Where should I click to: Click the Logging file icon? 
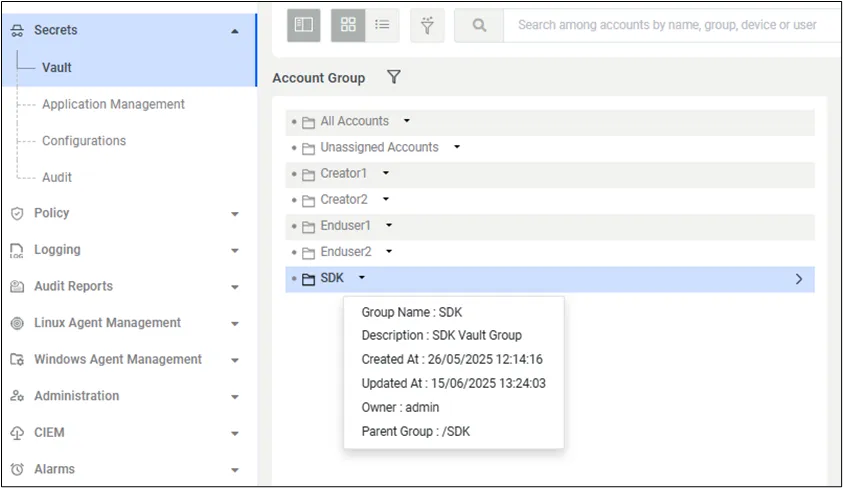(x=17, y=250)
